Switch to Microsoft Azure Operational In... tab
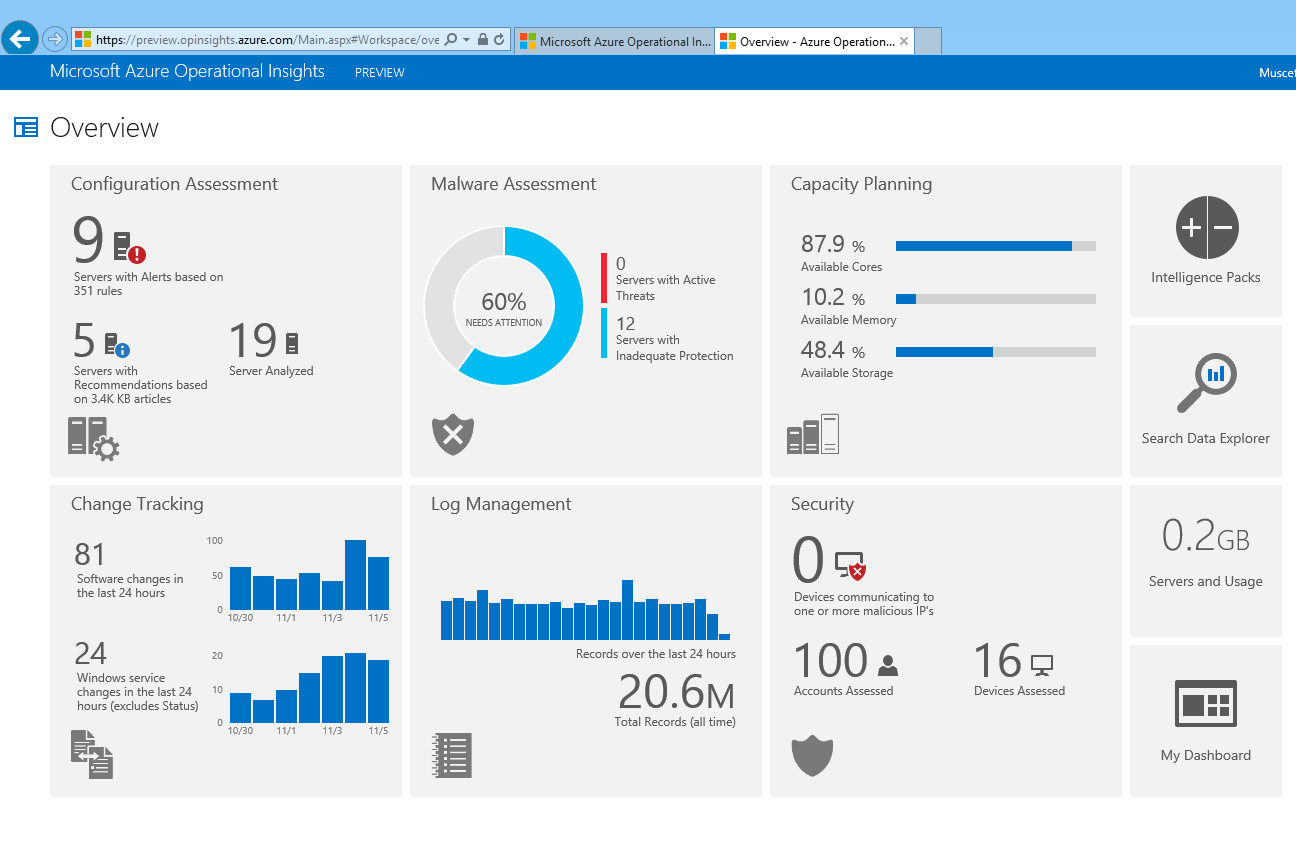Image resolution: width=1296 pixels, height=860 pixels. pos(615,42)
